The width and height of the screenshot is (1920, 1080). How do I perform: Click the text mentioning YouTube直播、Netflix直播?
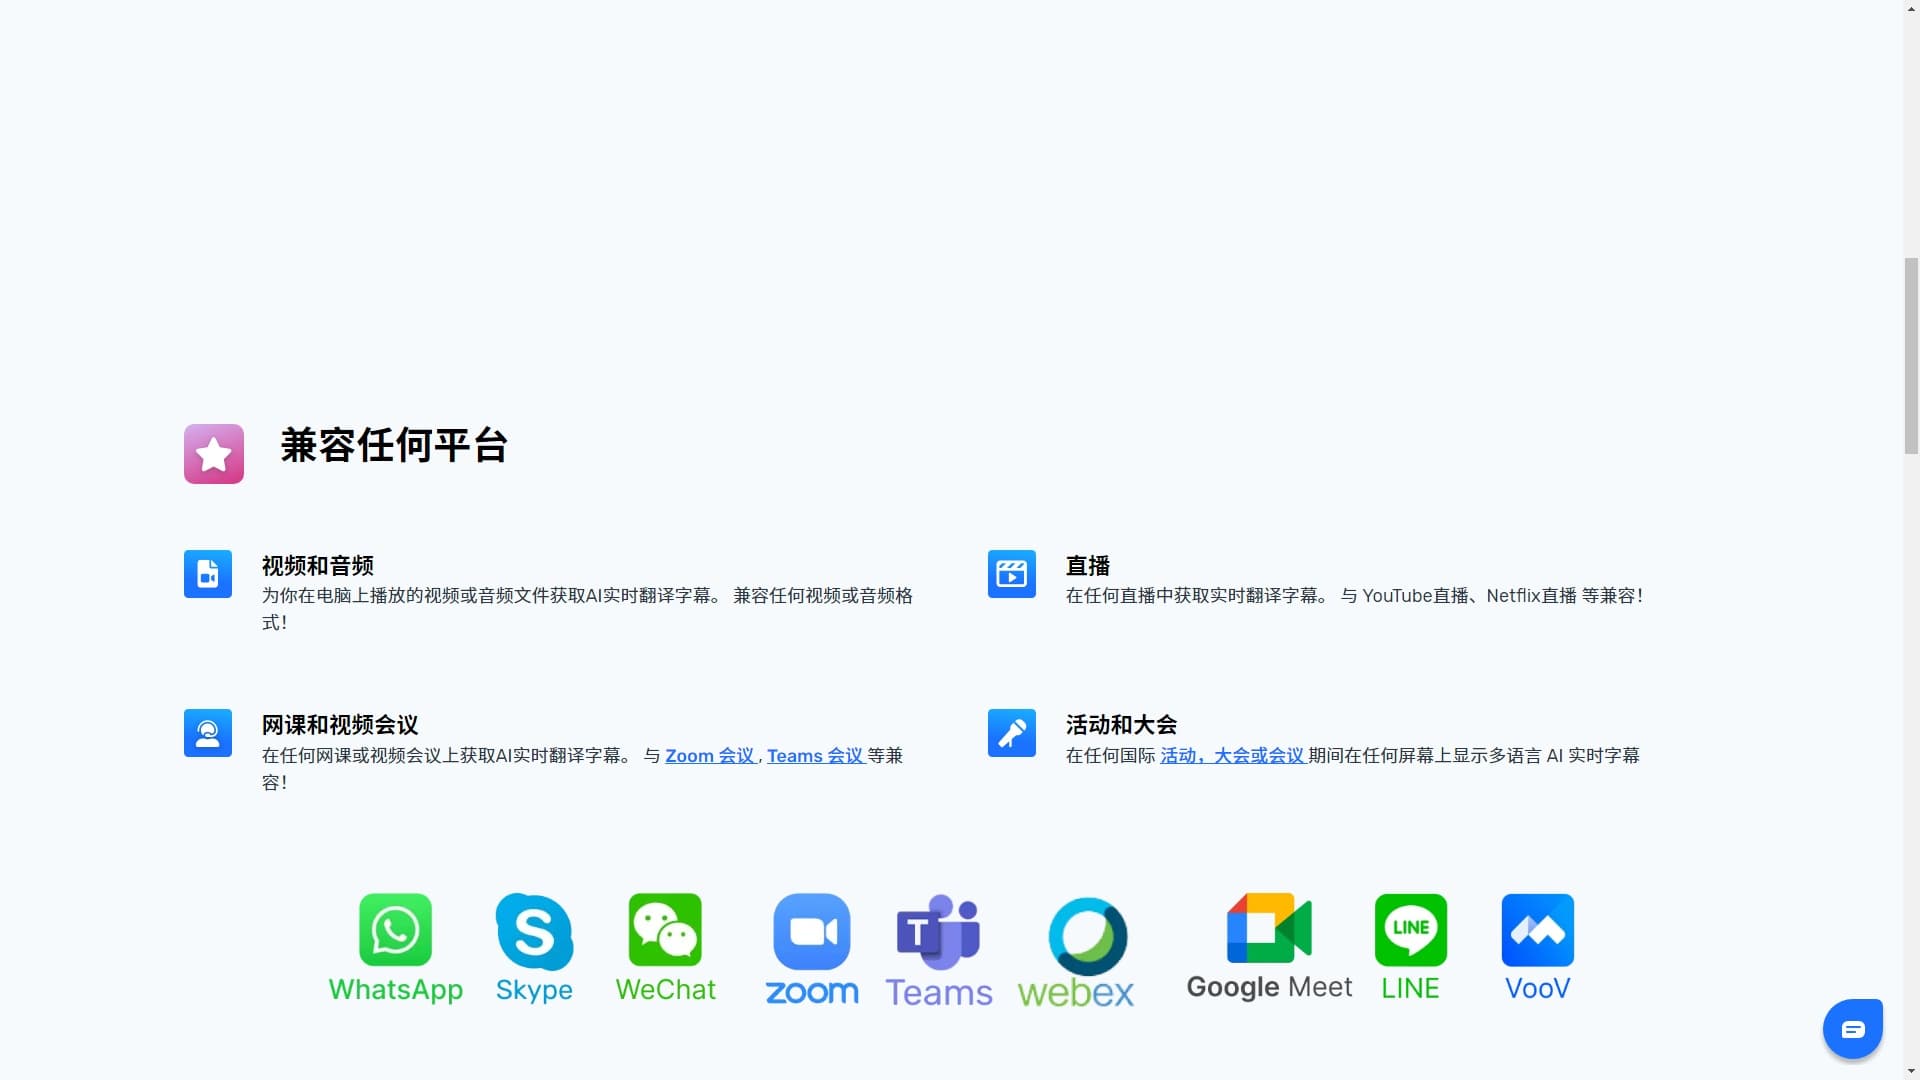pyautogui.click(x=1354, y=596)
